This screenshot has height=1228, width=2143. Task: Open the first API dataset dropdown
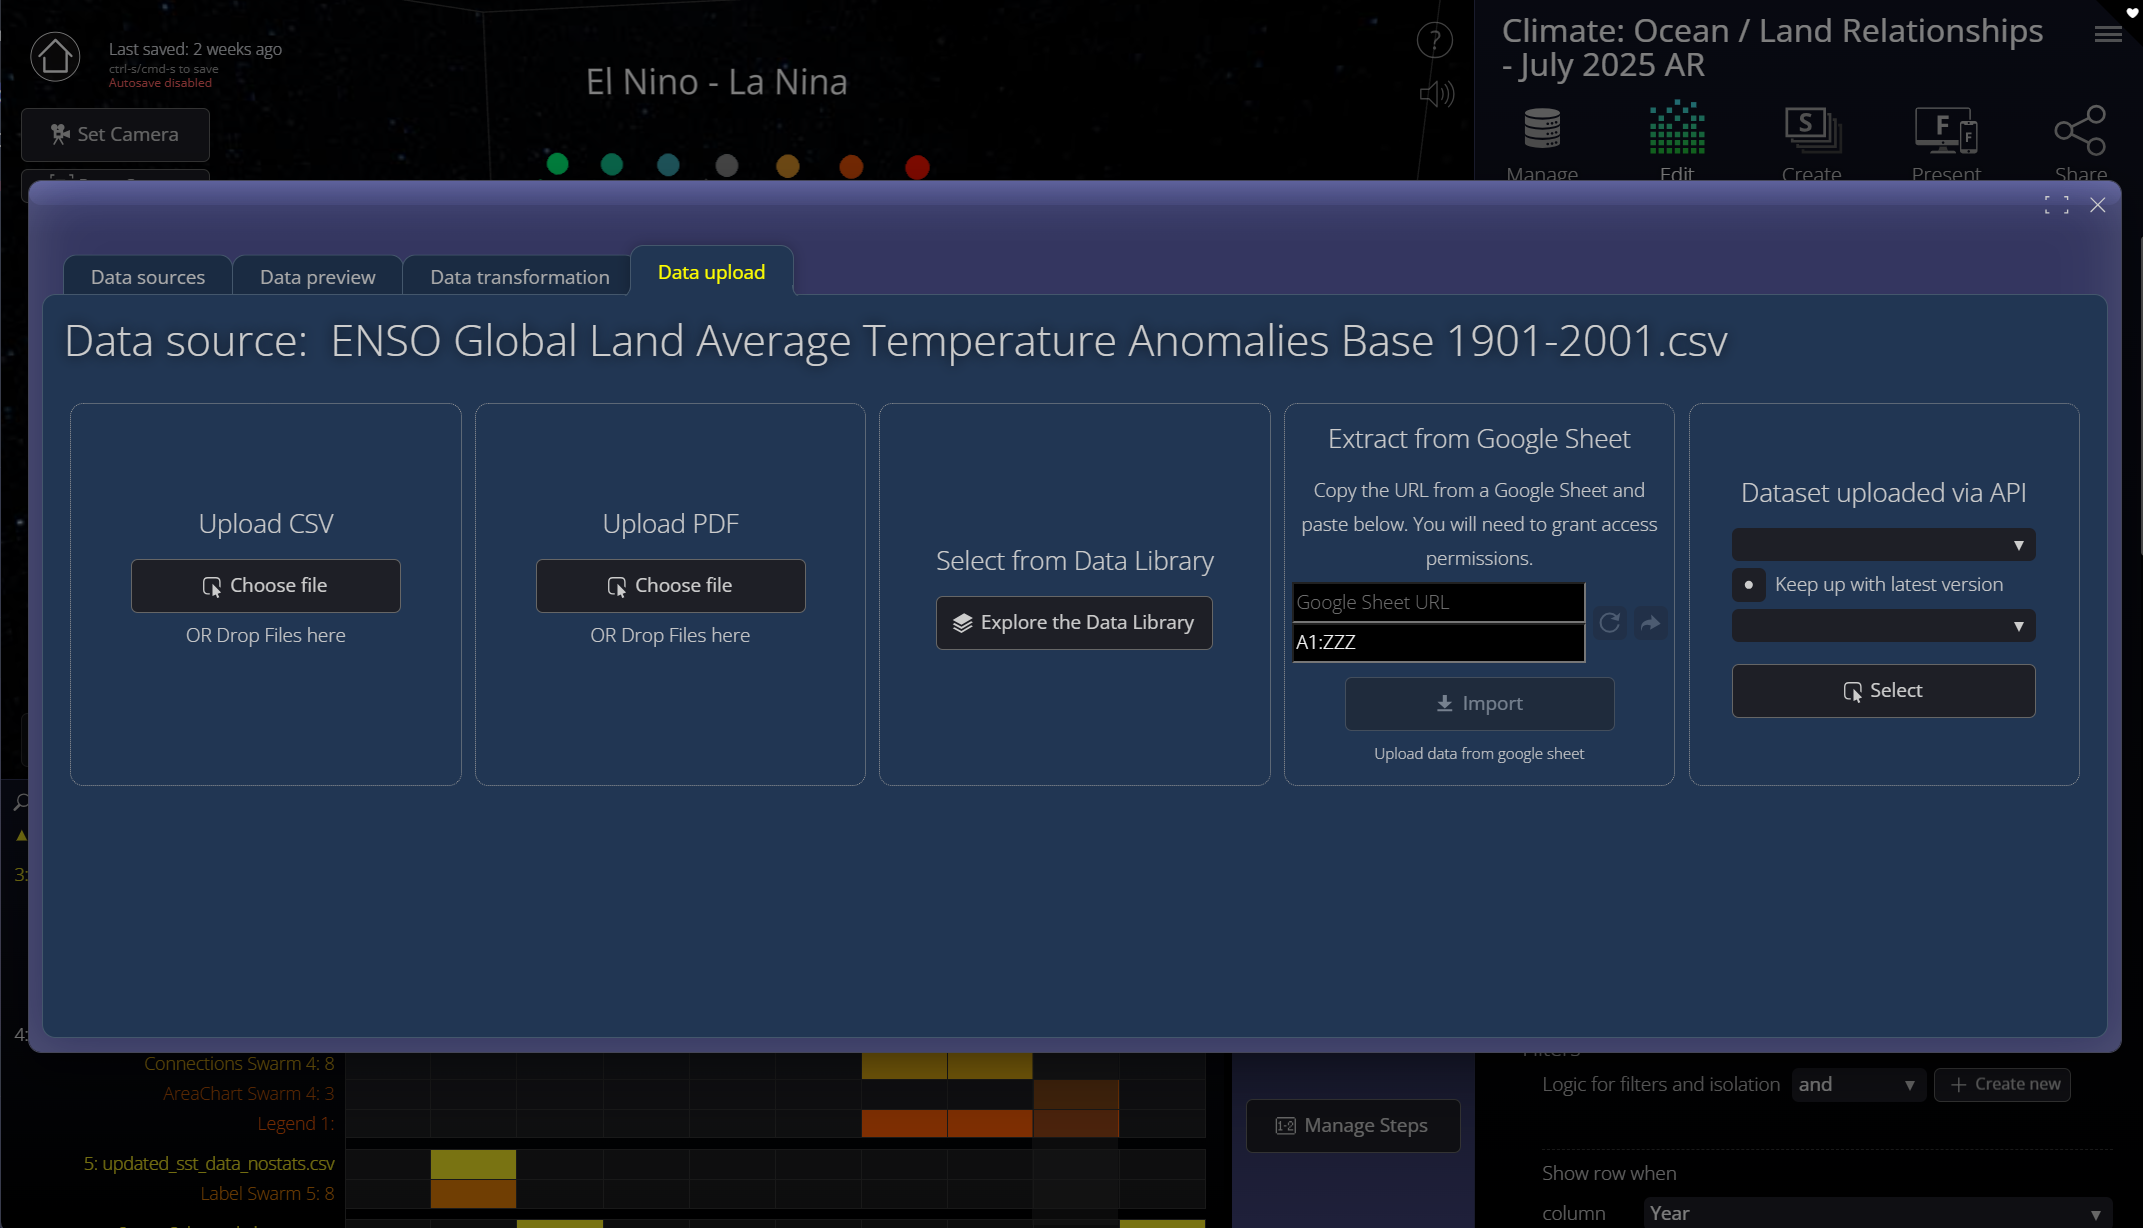(x=1883, y=545)
